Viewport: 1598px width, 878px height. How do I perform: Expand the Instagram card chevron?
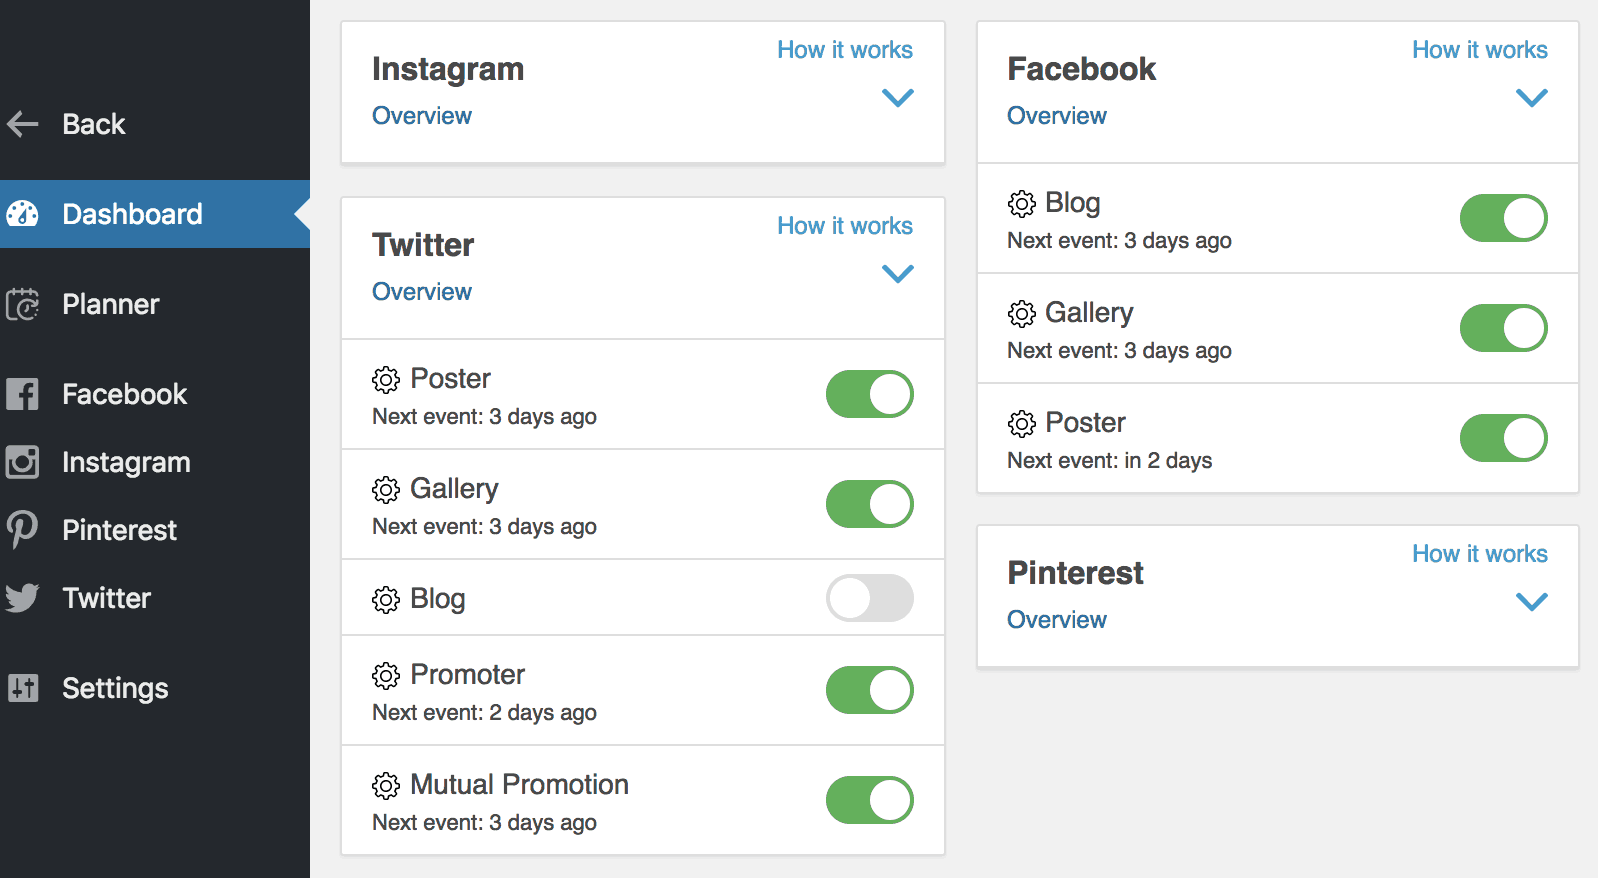(898, 98)
